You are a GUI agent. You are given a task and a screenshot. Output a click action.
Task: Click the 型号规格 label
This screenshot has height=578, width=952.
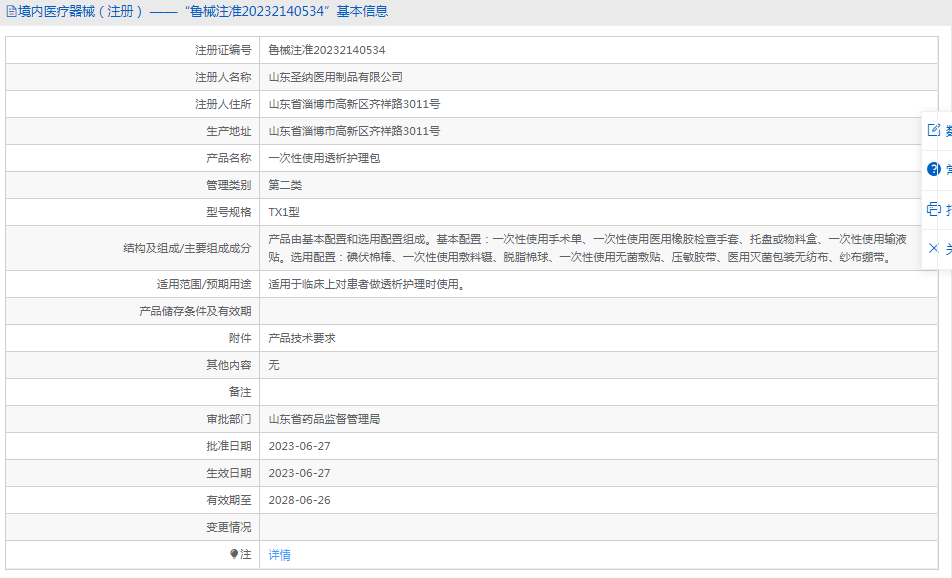[228, 212]
